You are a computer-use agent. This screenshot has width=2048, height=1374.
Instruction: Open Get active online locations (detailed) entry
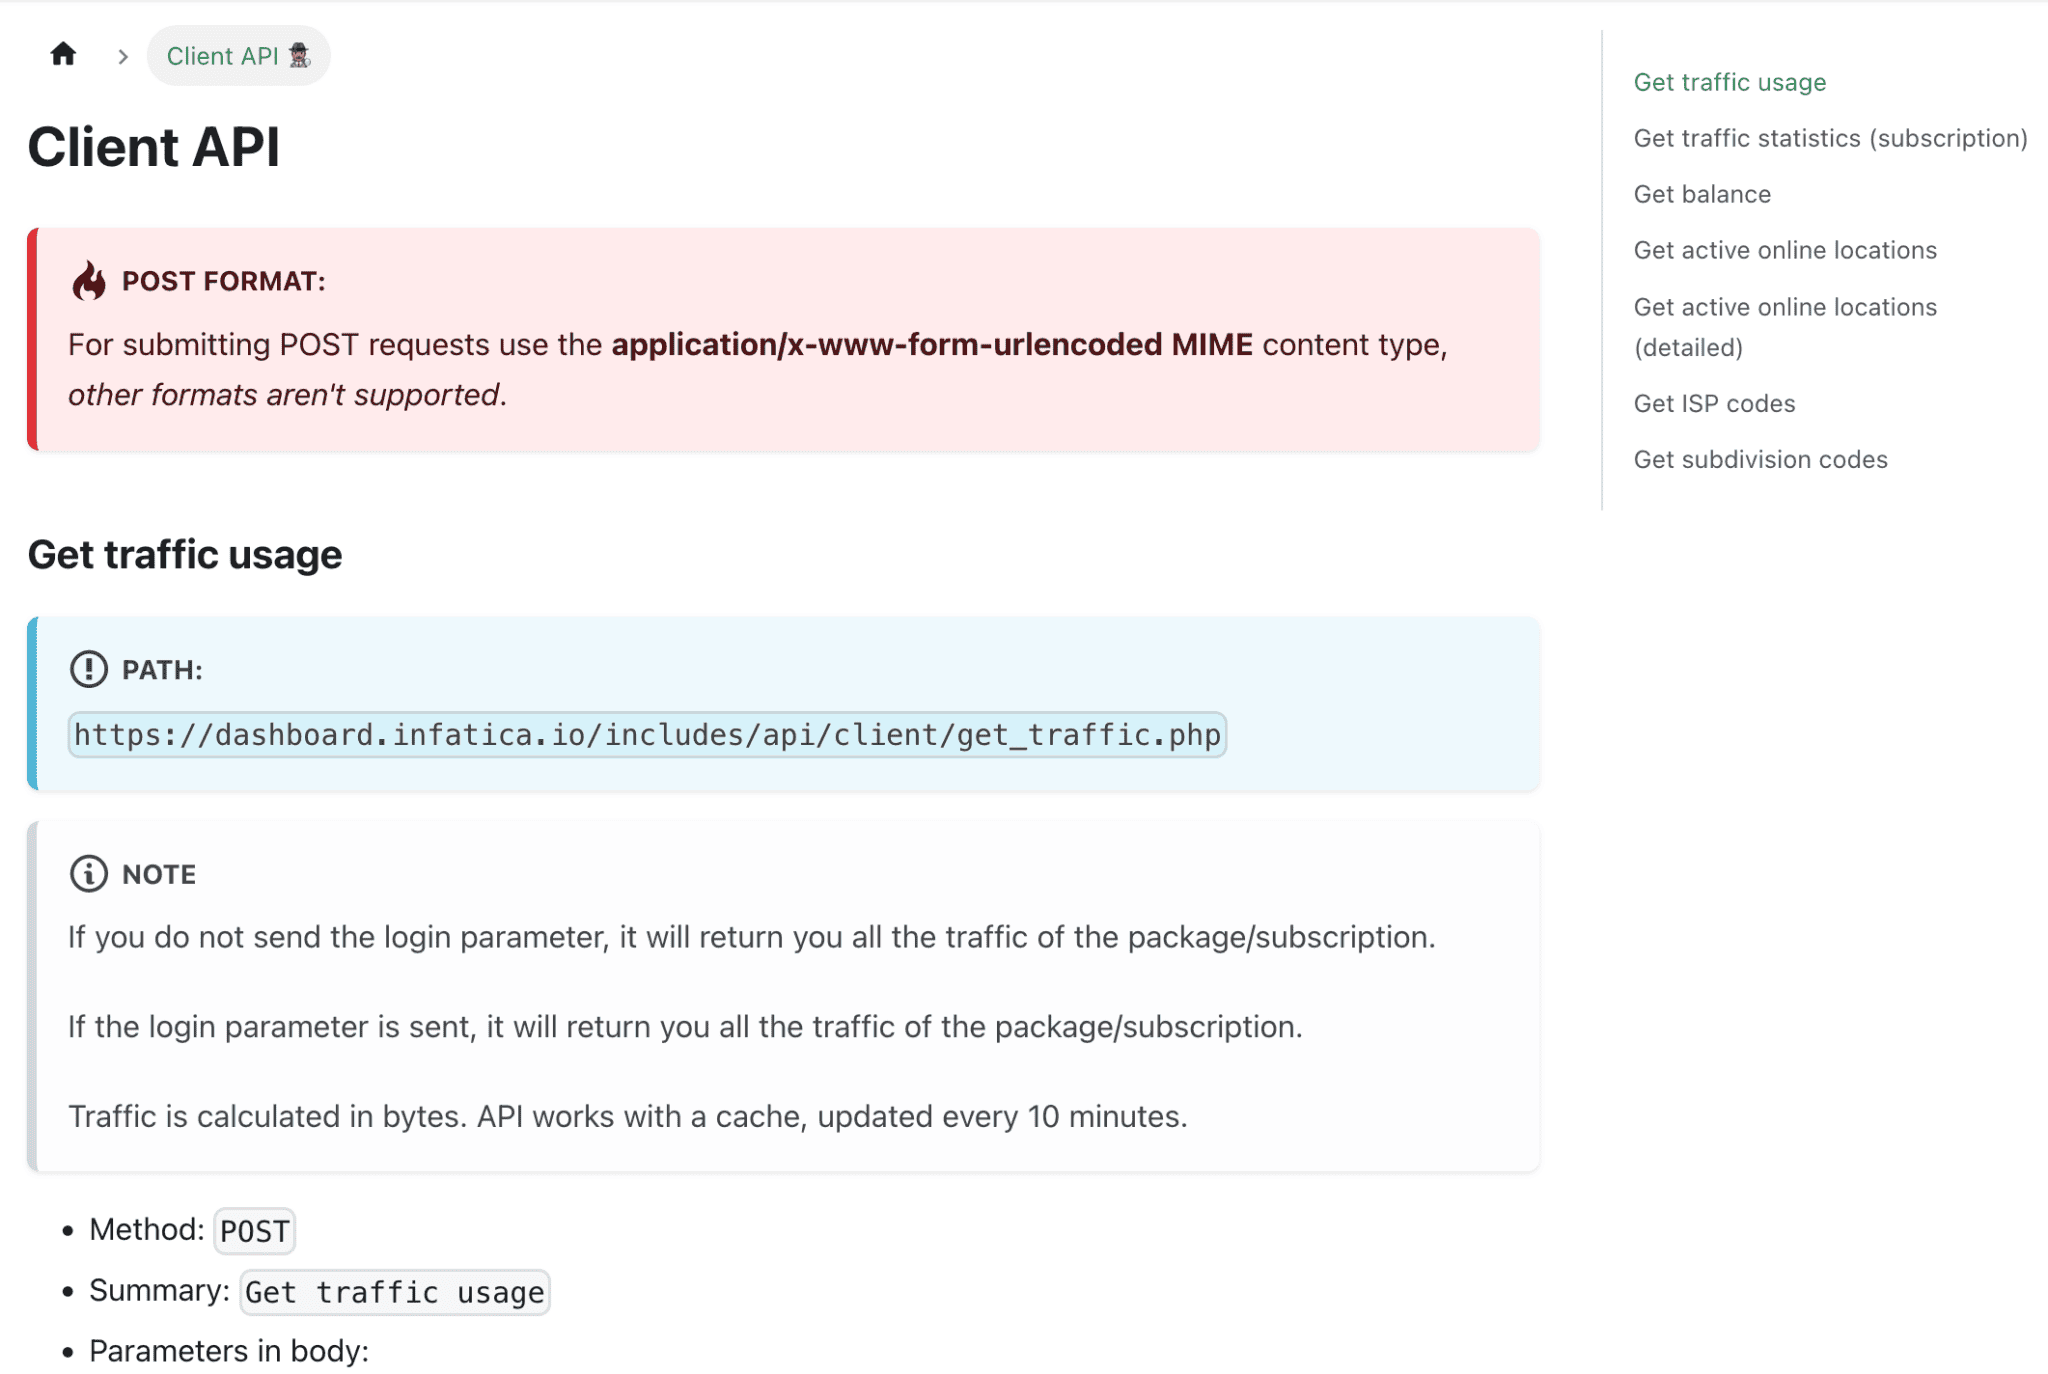(x=1784, y=327)
